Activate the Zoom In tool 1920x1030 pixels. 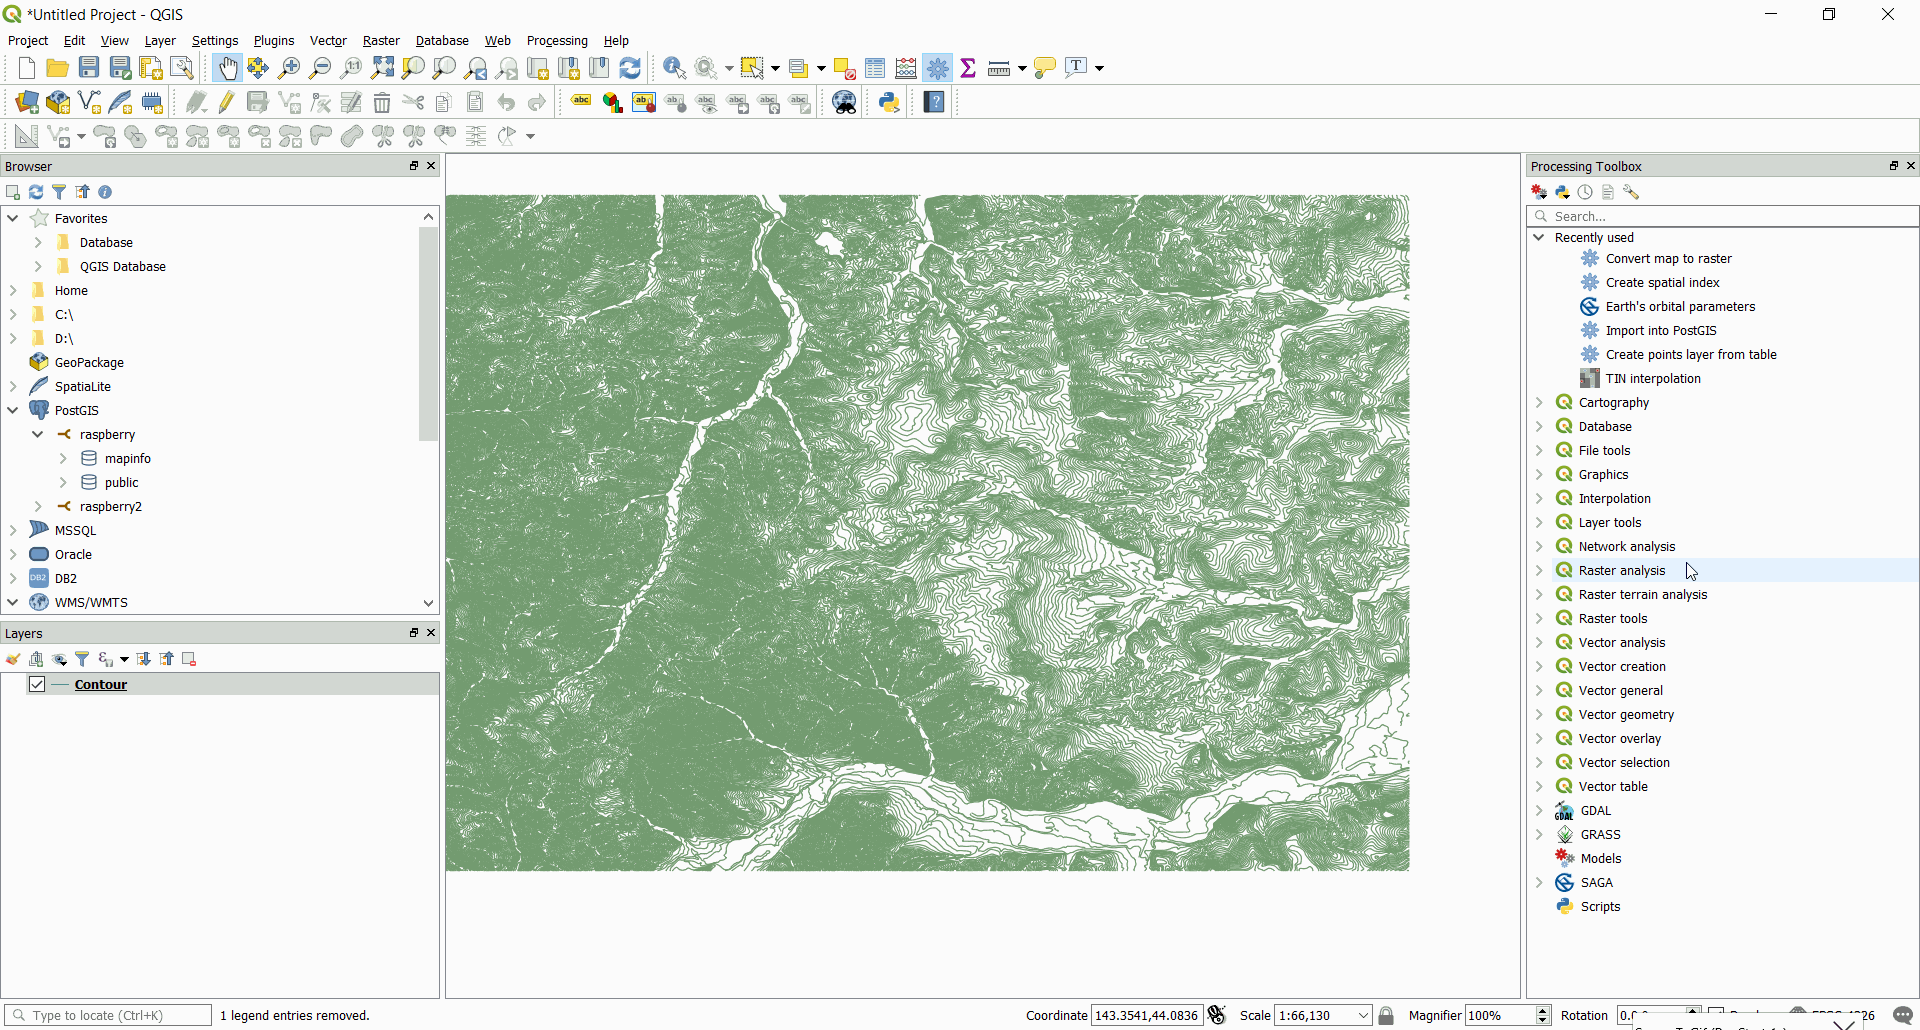[x=290, y=67]
